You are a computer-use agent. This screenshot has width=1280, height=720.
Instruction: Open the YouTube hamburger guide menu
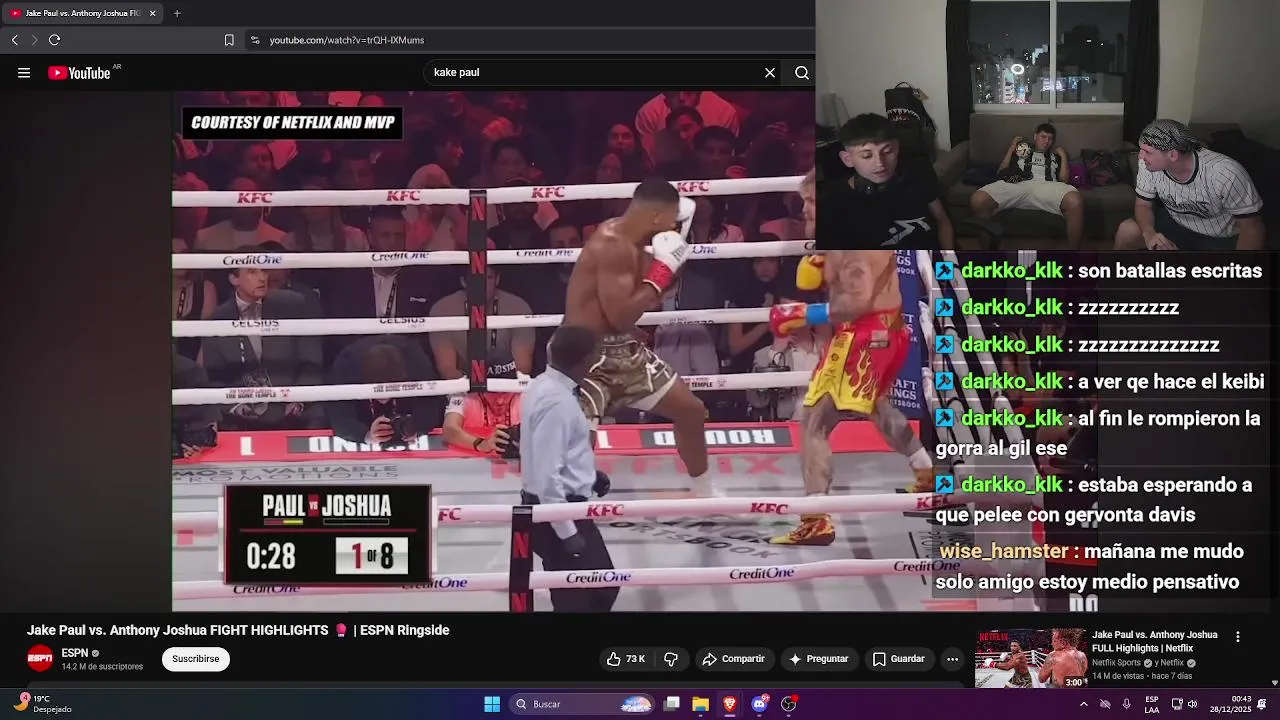click(x=24, y=73)
